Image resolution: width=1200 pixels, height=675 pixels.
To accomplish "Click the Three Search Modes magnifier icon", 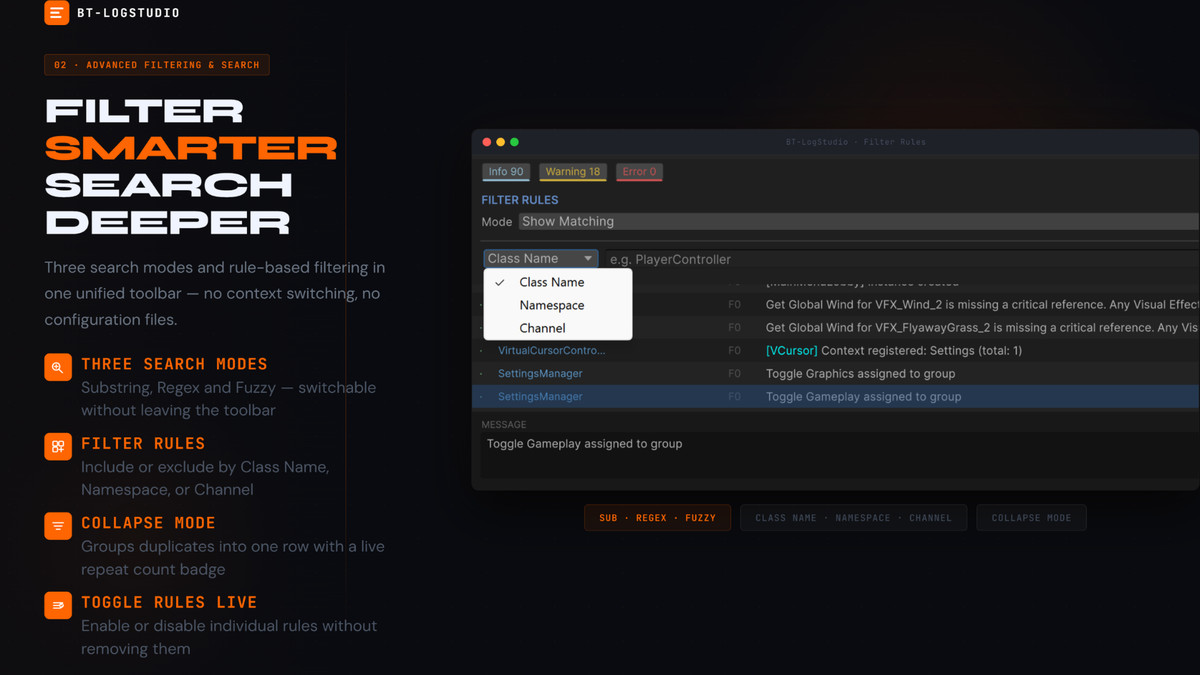I will point(57,367).
